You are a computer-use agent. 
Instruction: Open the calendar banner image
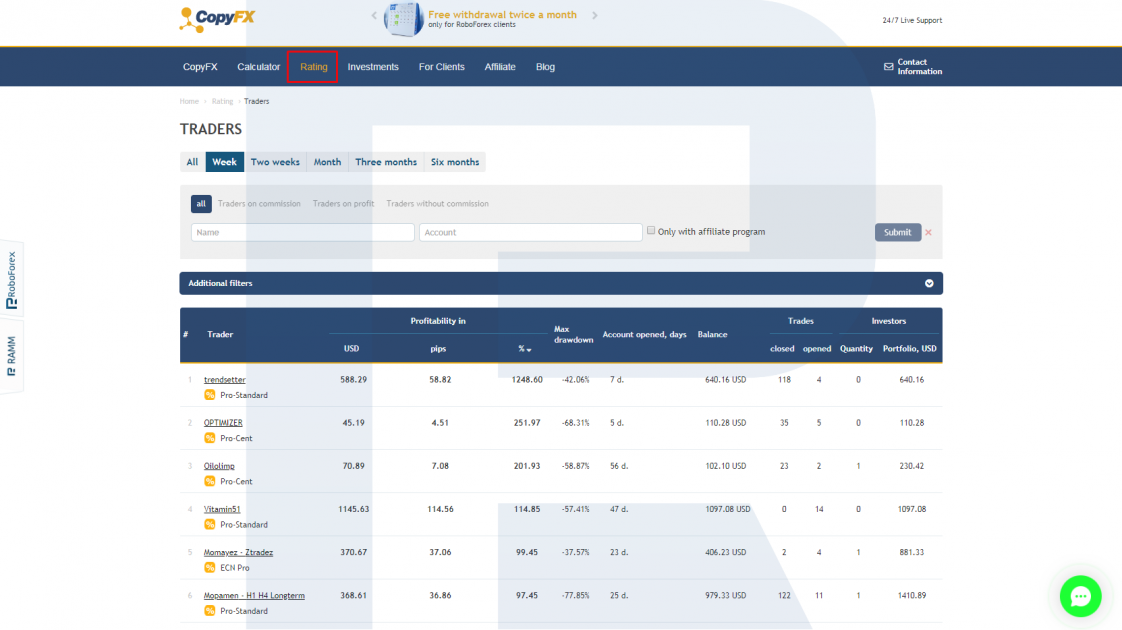404,19
